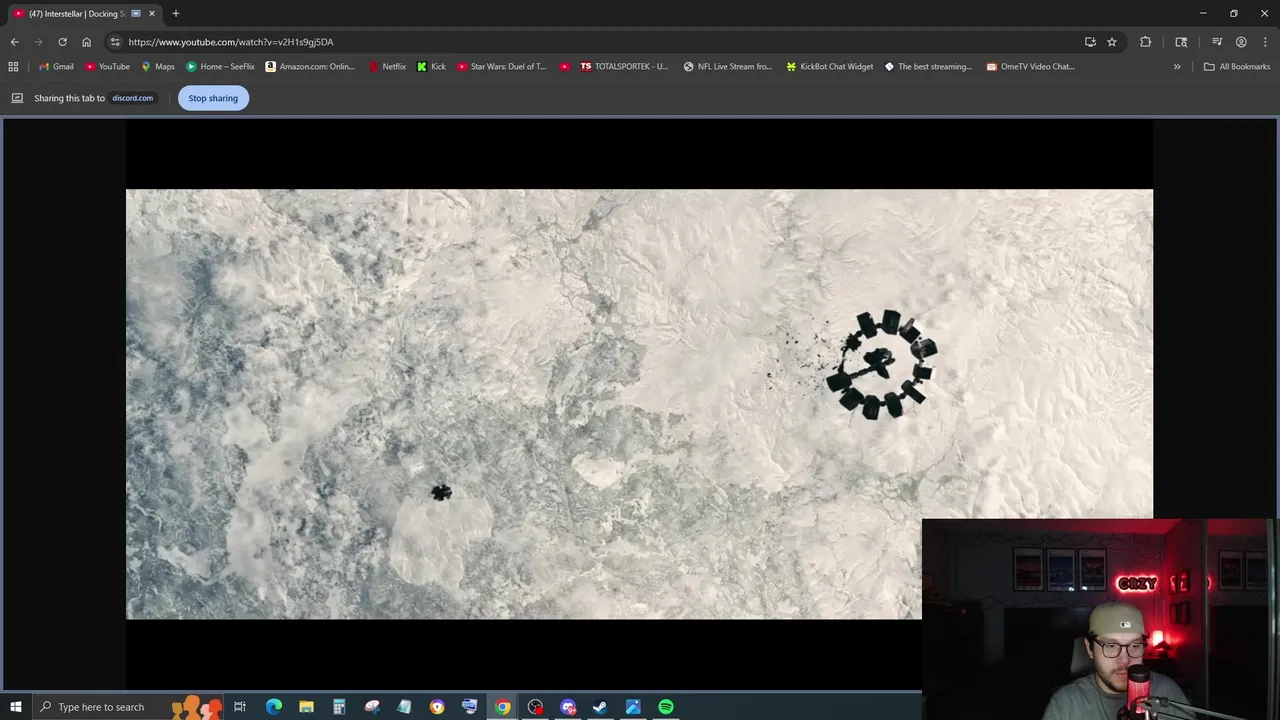Open the install/cast icon in address bar
The height and width of the screenshot is (720, 1280).
(x=1090, y=42)
